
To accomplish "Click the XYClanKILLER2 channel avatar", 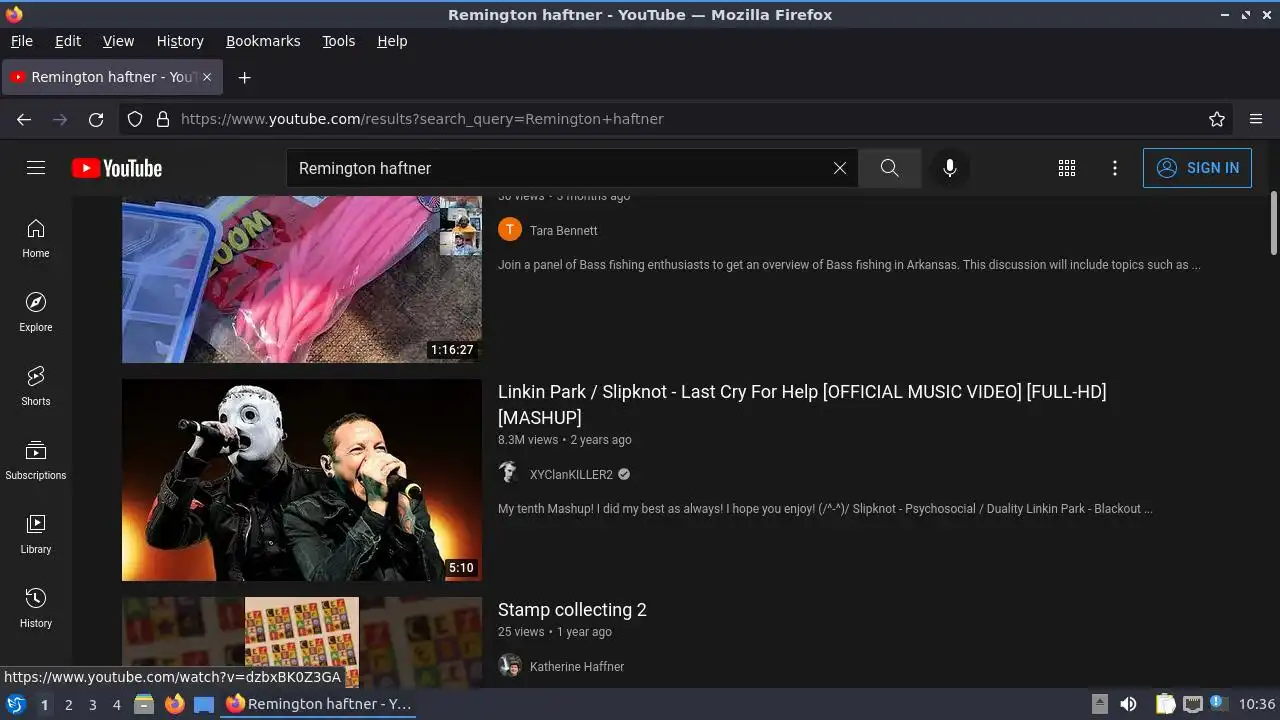I will pyautogui.click(x=510, y=473).
